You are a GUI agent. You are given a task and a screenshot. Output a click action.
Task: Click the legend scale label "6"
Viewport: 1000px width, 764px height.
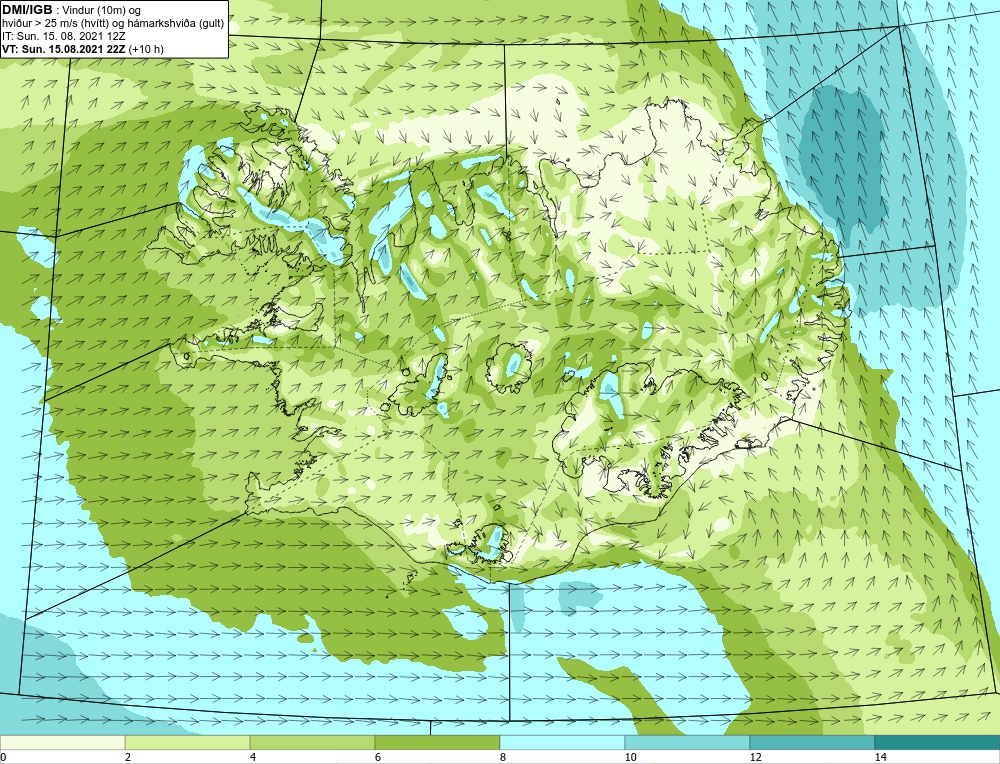point(378,757)
